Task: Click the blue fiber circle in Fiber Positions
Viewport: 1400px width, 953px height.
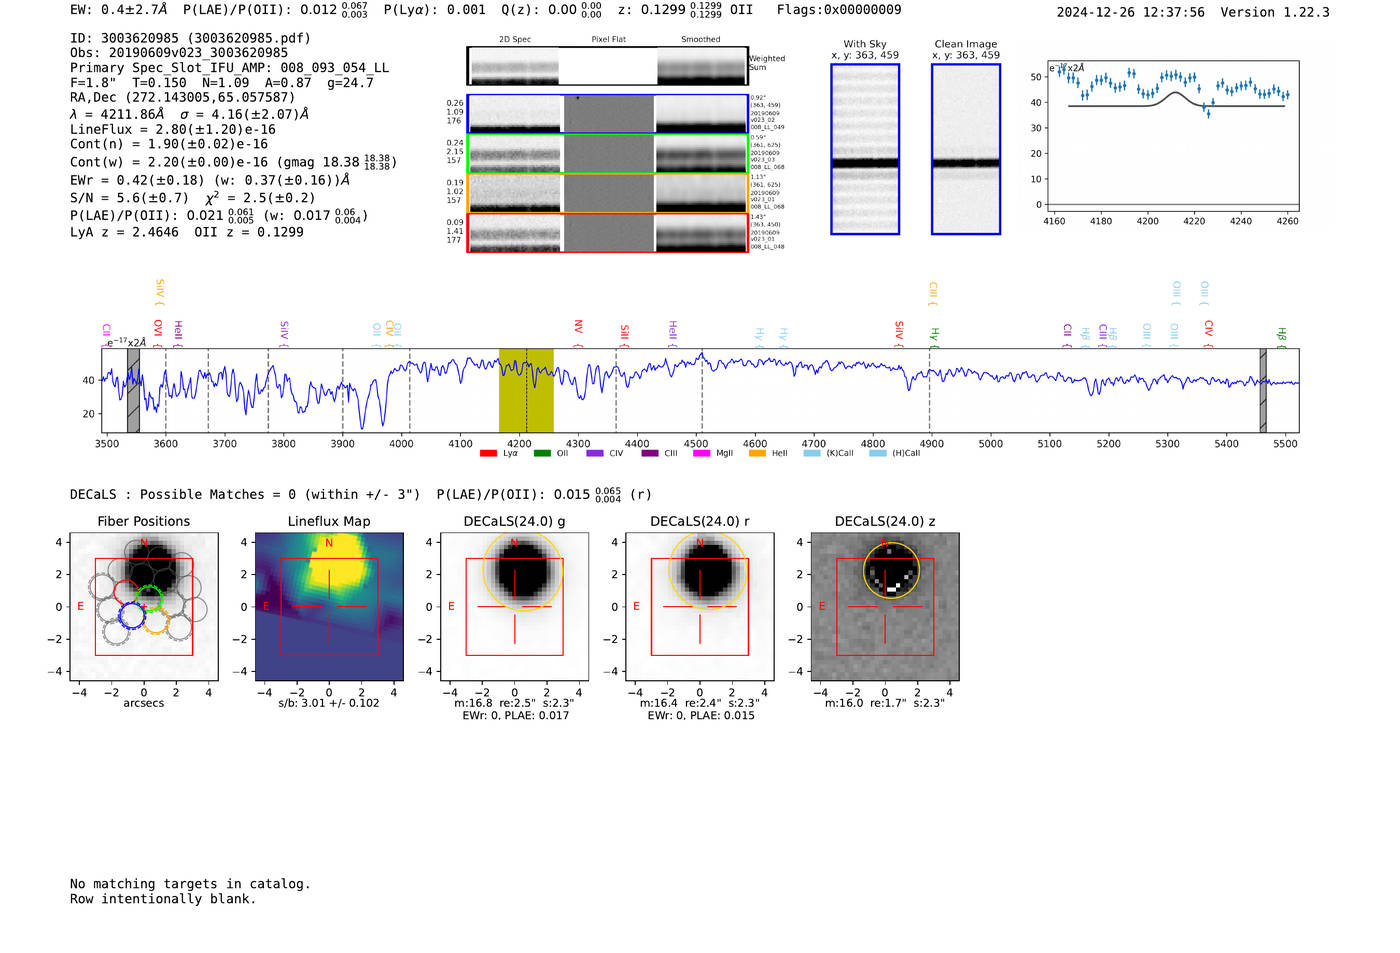Action: click(x=132, y=616)
